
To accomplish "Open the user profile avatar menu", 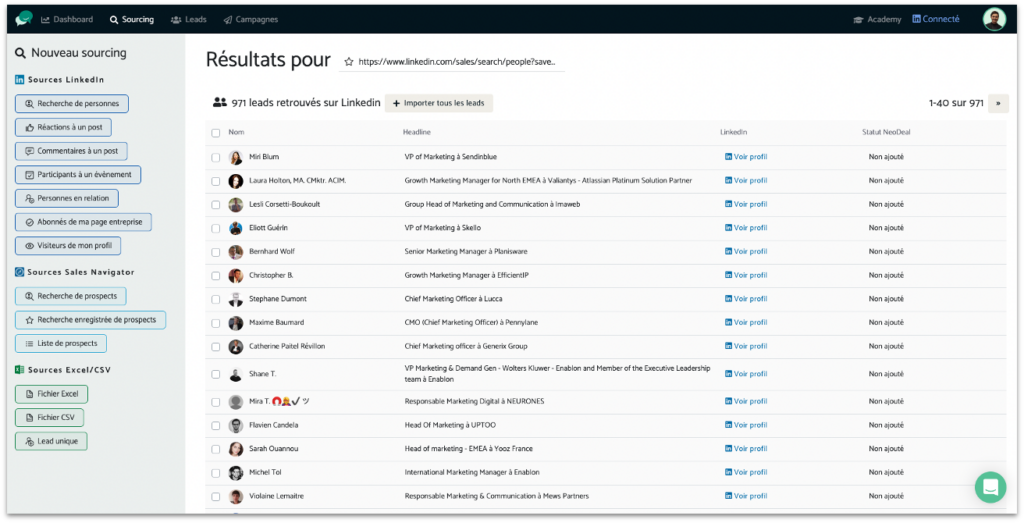I will point(994,20).
